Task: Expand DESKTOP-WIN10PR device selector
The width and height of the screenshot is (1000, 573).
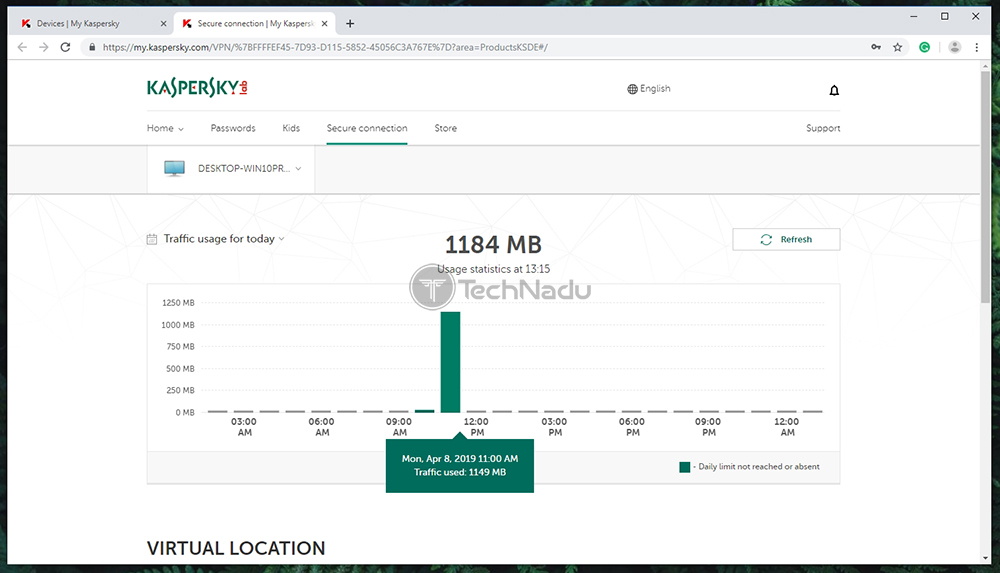Action: pyautogui.click(x=231, y=169)
